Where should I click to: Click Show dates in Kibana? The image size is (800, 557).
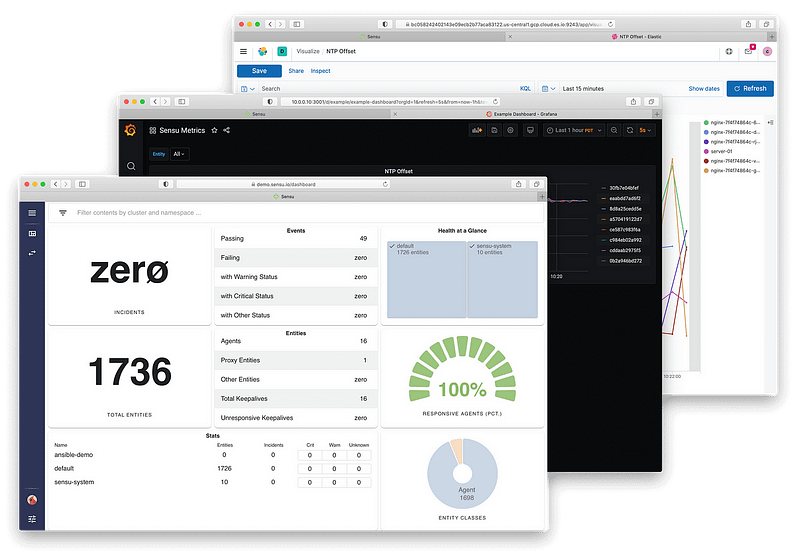704,89
